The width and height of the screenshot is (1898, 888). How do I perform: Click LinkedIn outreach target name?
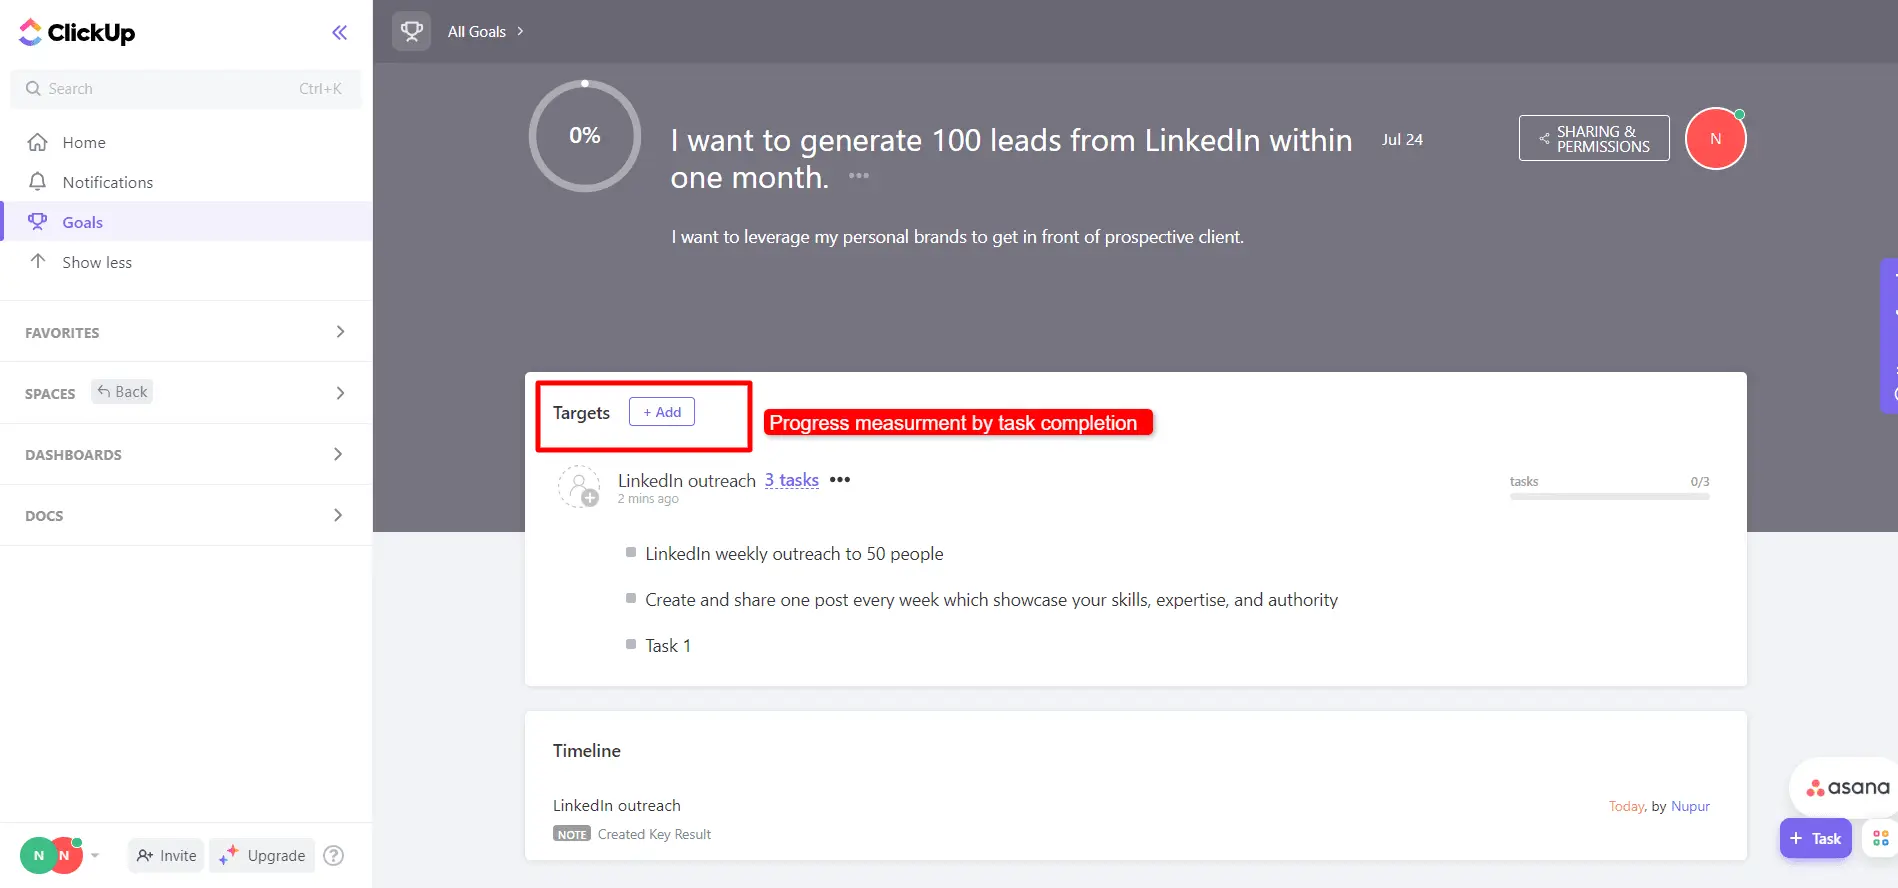tap(686, 481)
